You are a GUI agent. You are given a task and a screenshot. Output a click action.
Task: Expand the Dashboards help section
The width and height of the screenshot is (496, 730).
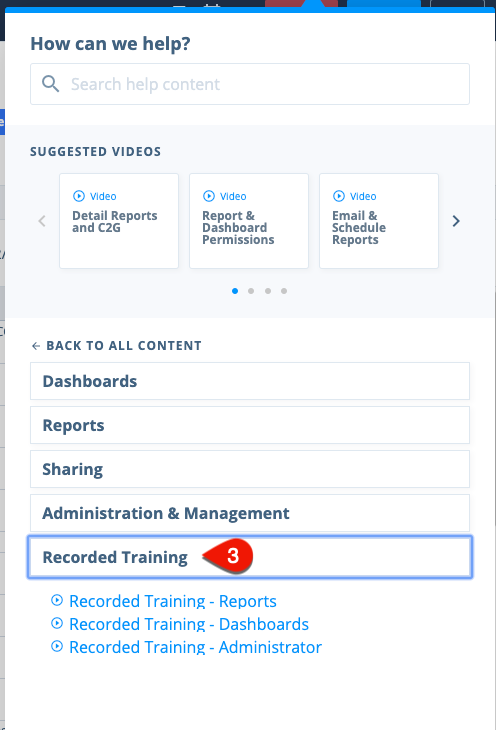pyautogui.click(x=250, y=381)
